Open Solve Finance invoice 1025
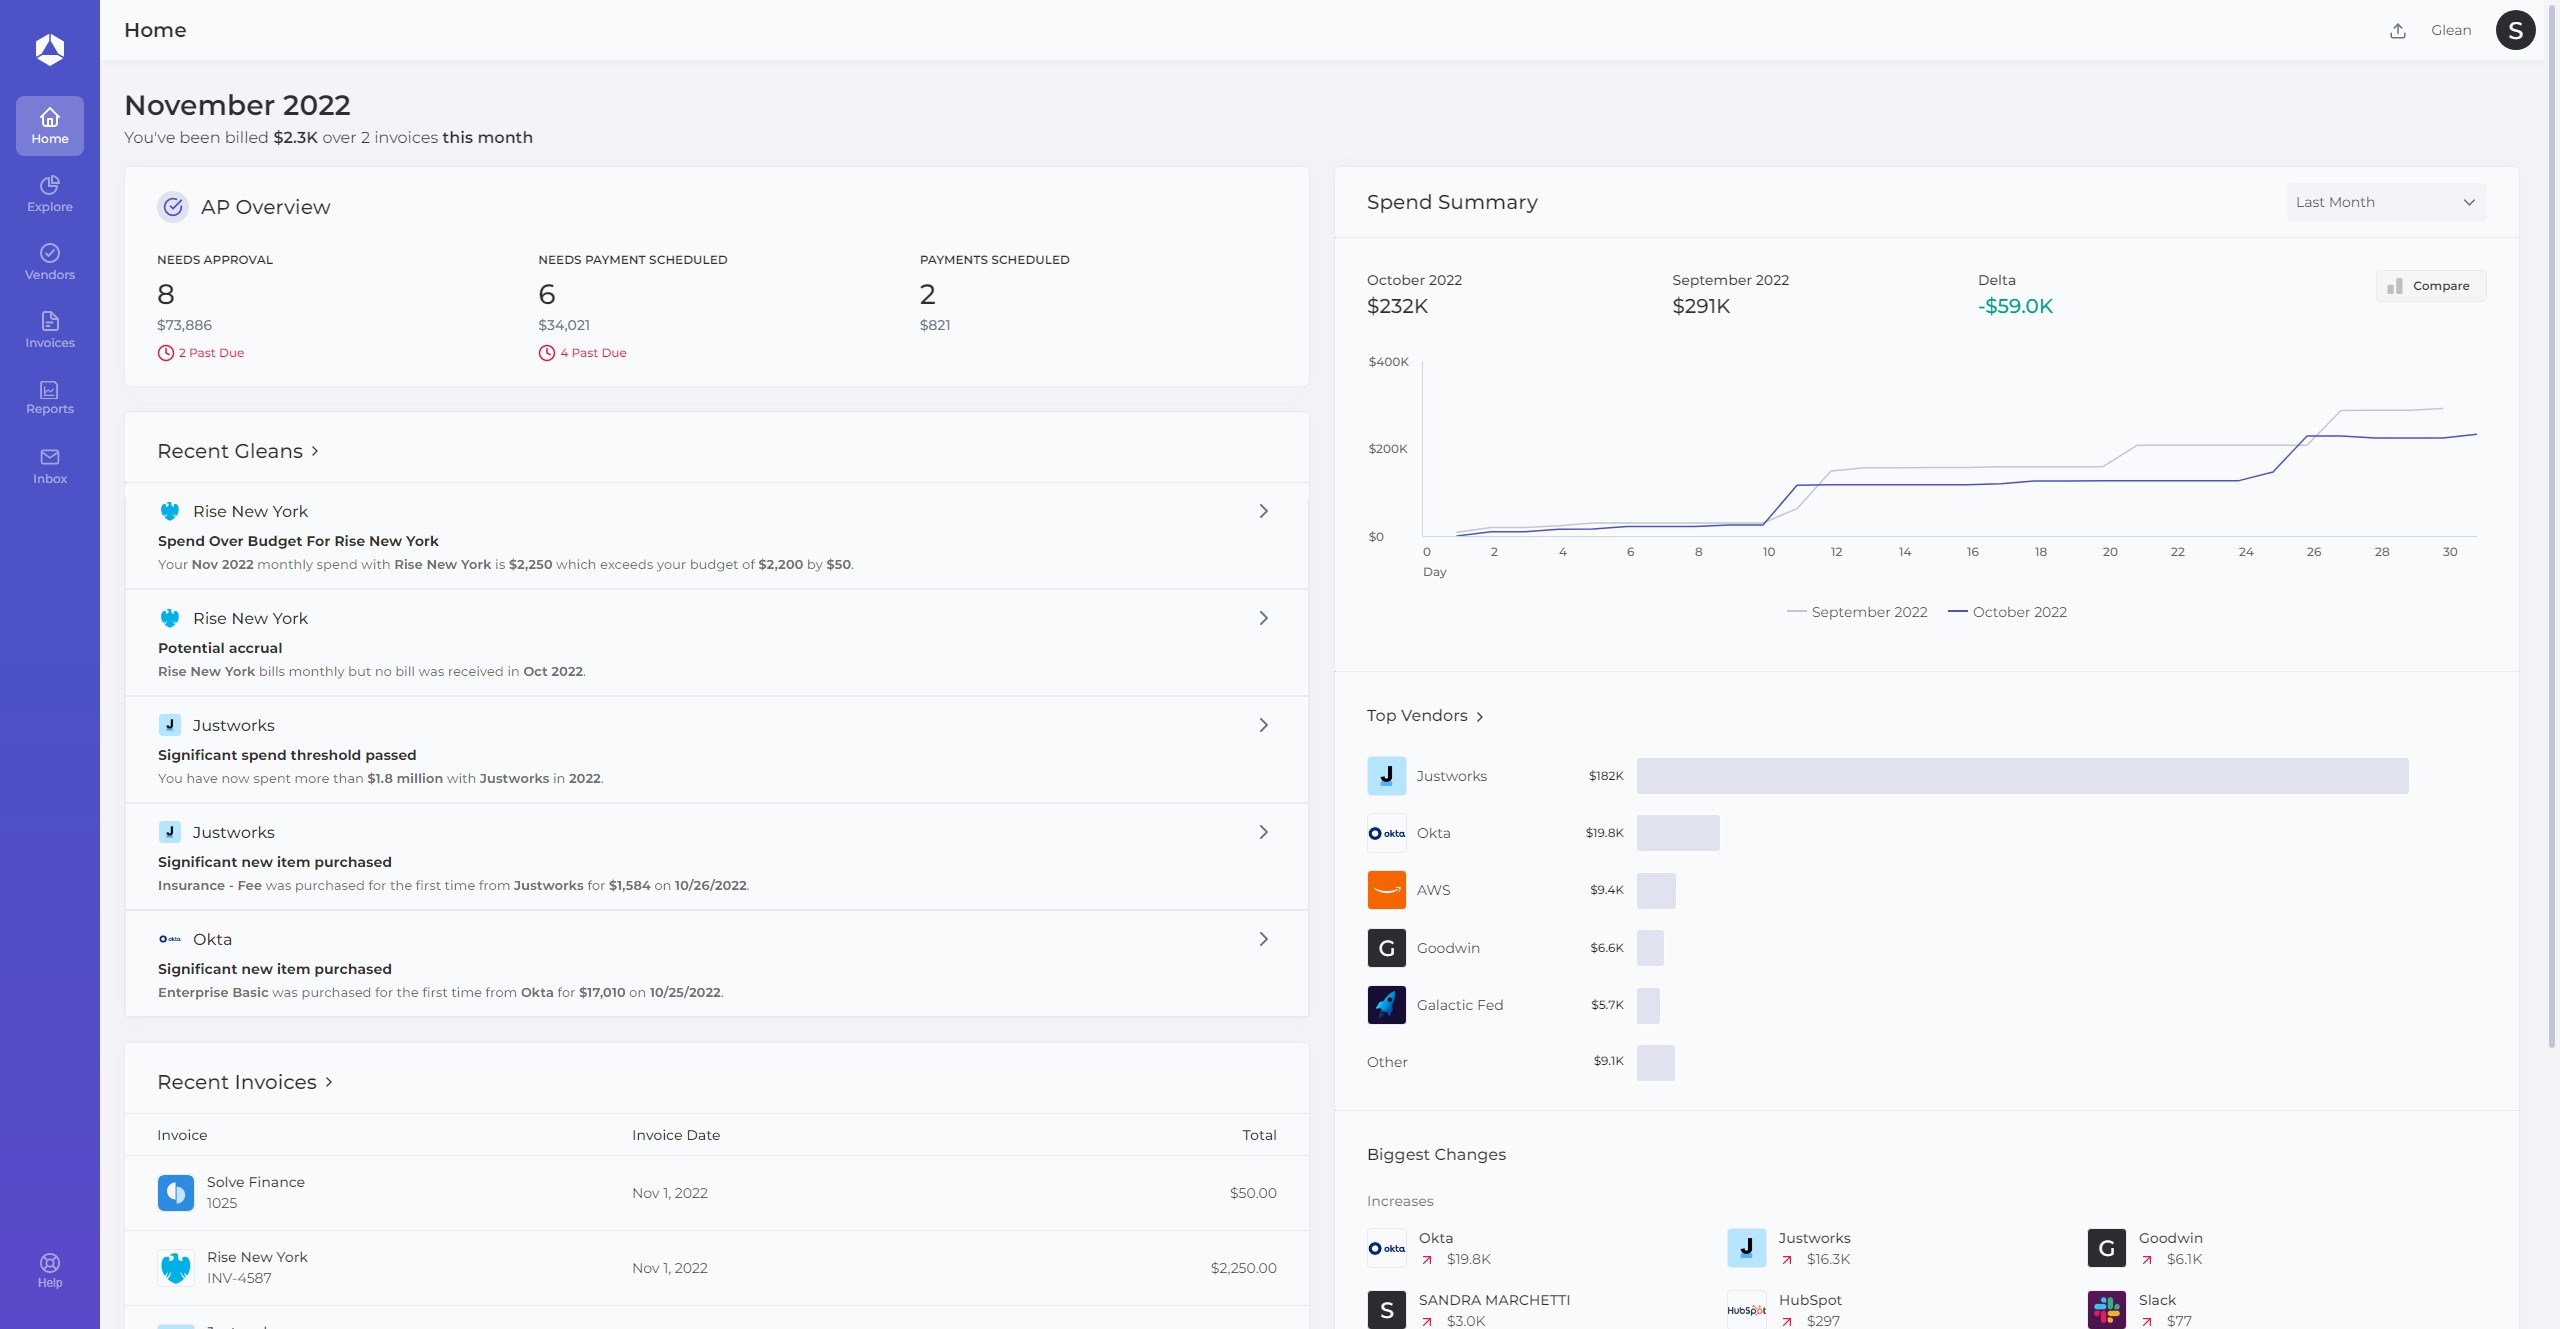This screenshot has height=1329, width=2560. click(717, 1193)
